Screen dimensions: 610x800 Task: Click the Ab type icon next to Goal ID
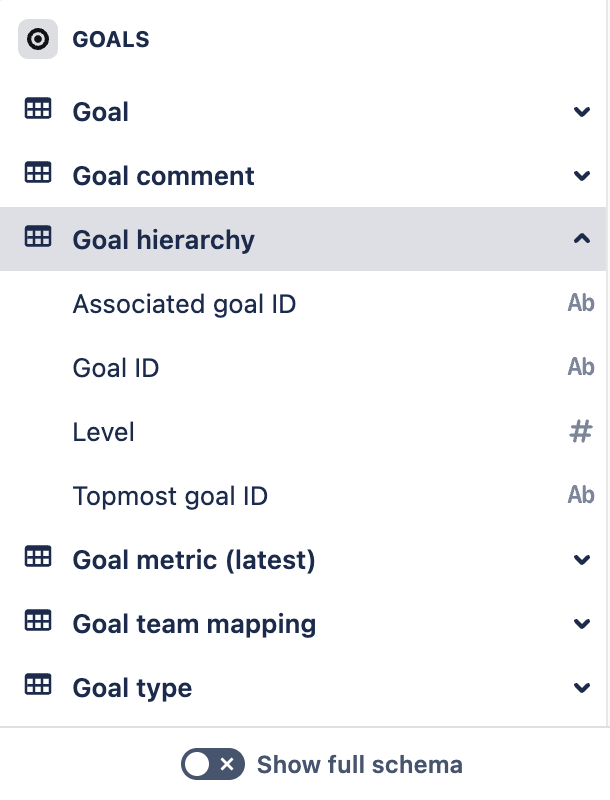coord(581,367)
